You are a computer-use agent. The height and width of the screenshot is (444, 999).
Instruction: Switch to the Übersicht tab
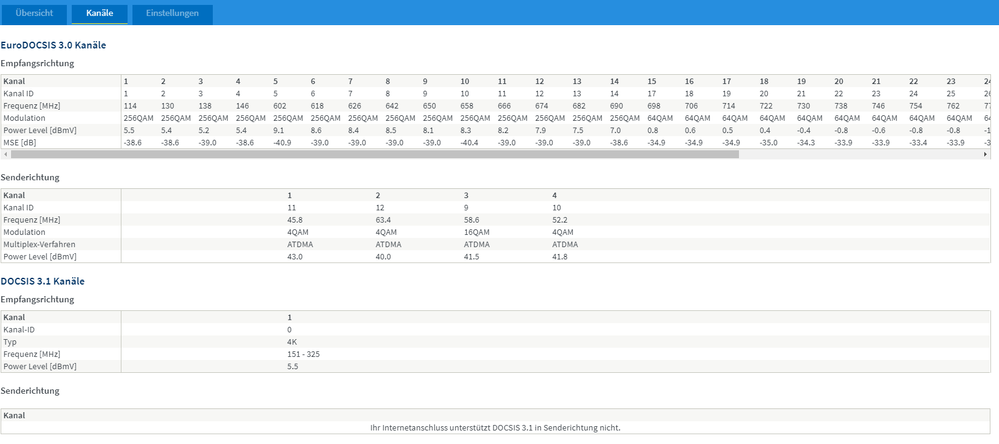[34, 14]
